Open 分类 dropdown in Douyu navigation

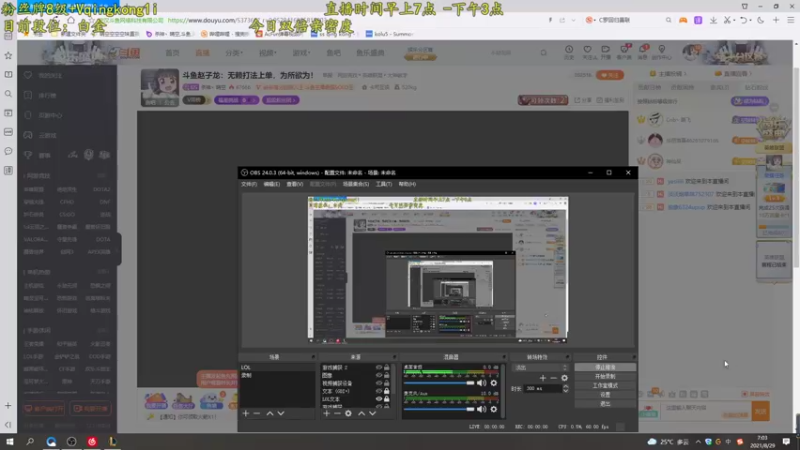tap(234, 53)
